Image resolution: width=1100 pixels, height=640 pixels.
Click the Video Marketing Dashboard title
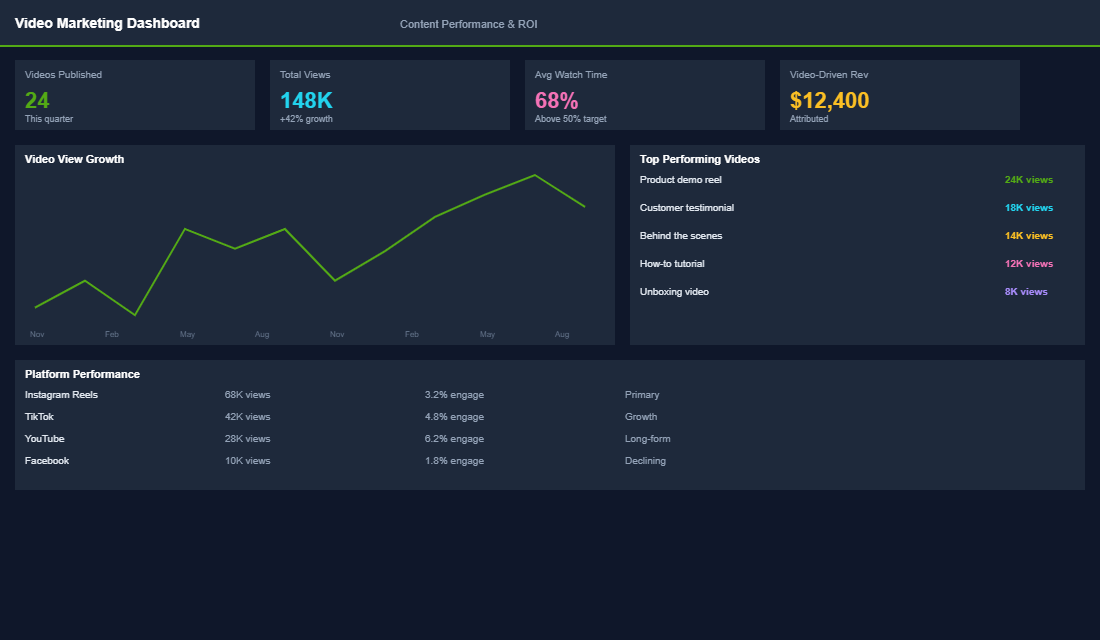point(106,23)
